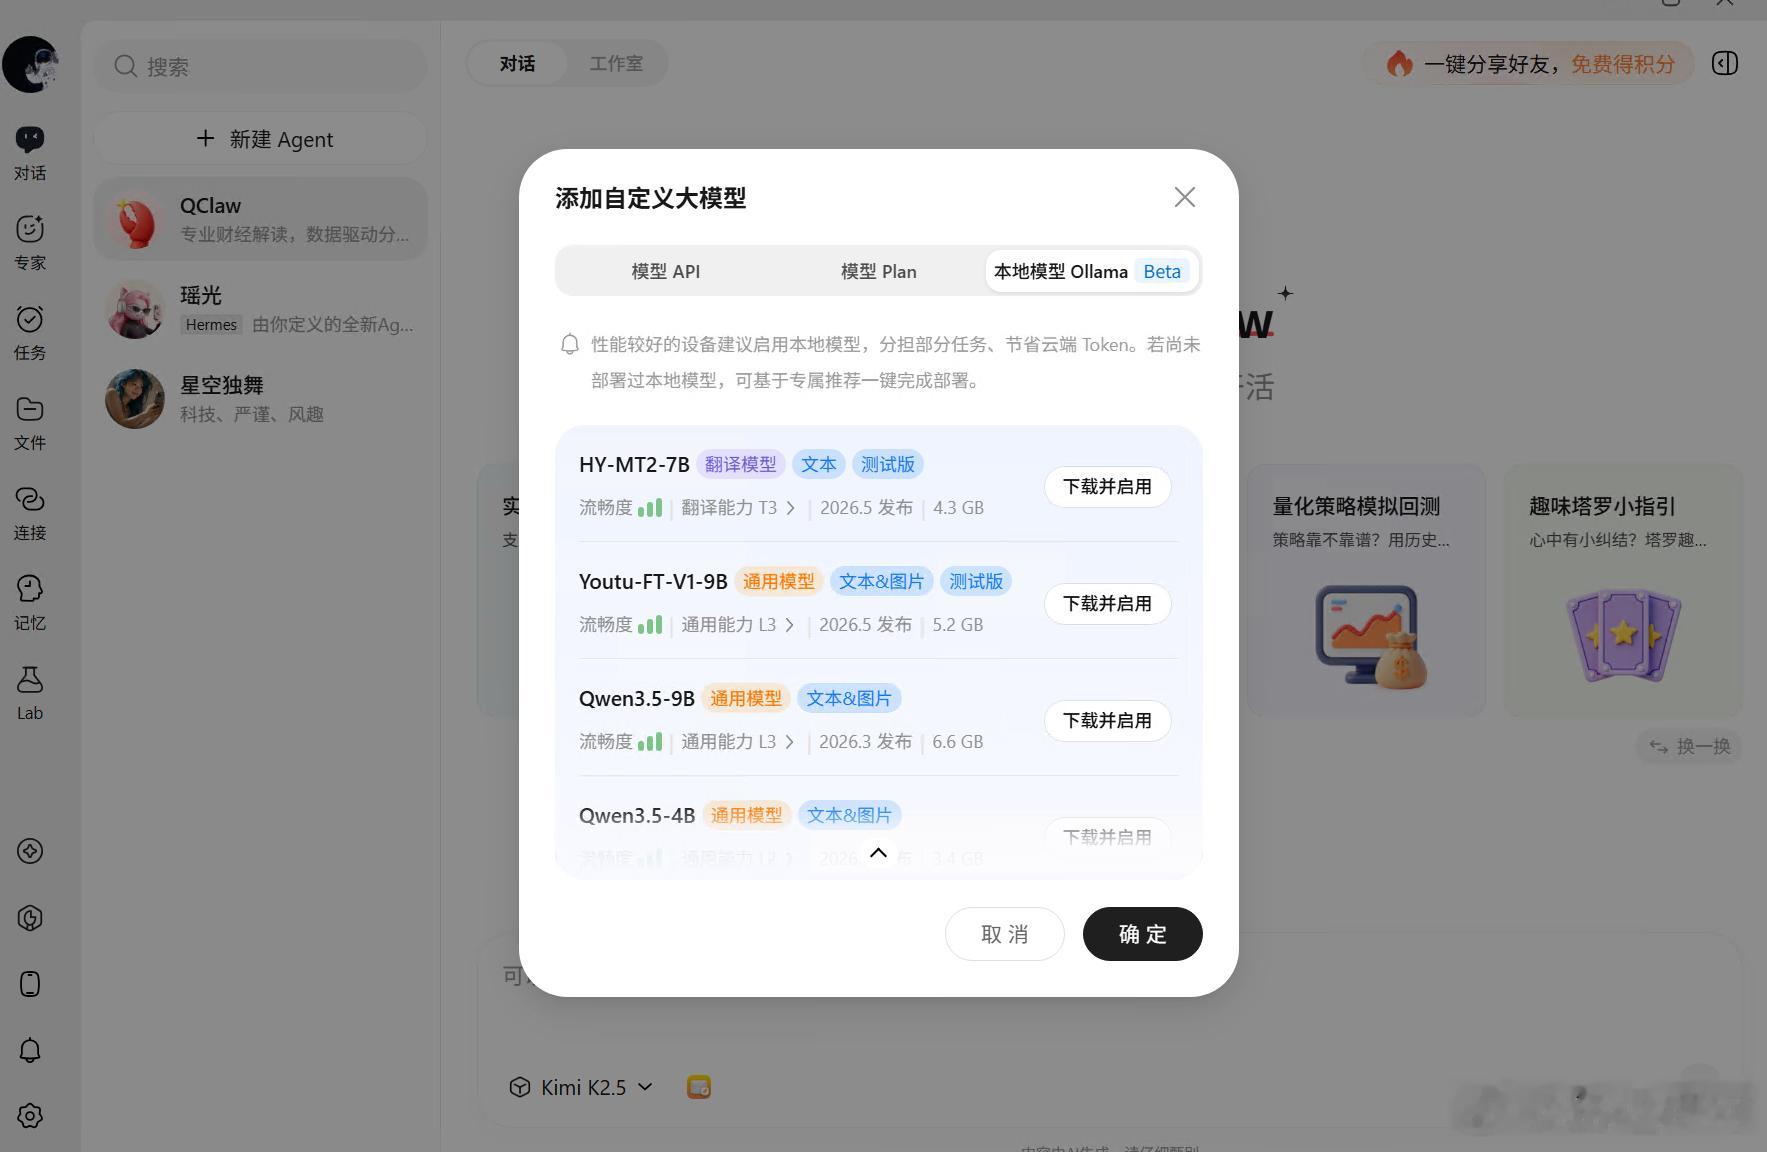Click the 4.3 GB size of HY-MT2-7B

[958, 508]
